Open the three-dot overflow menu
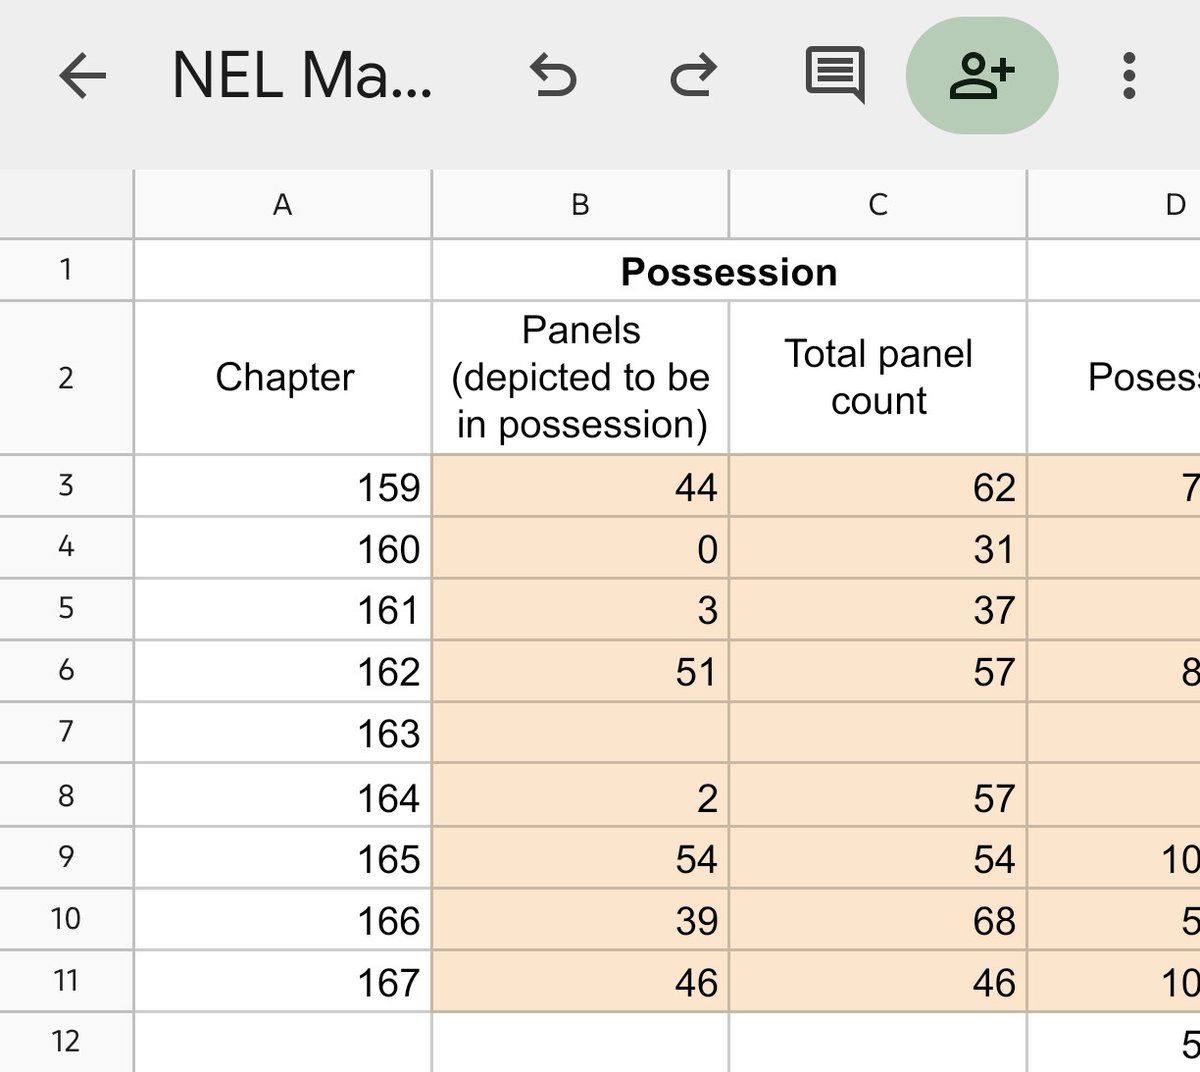This screenshot has height=1072, width=1200. (1129, 76)
